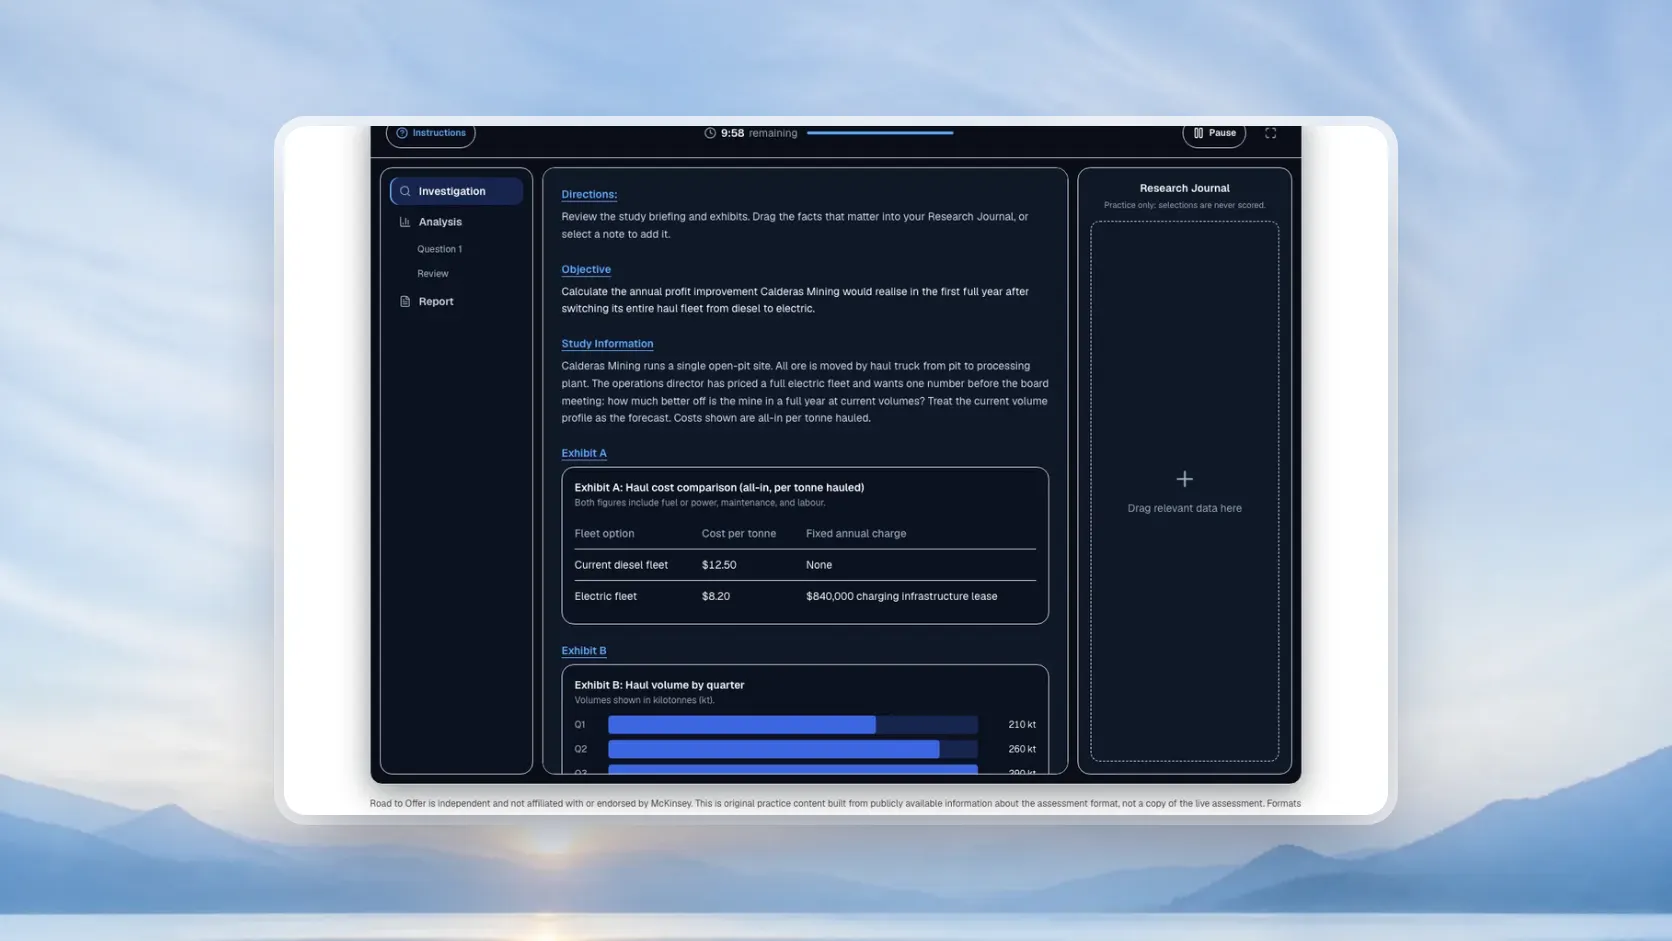The height and width of the screenshot is (941, 1672).
Task: Click the Research Journal panel title
Action: (1184, 188)
